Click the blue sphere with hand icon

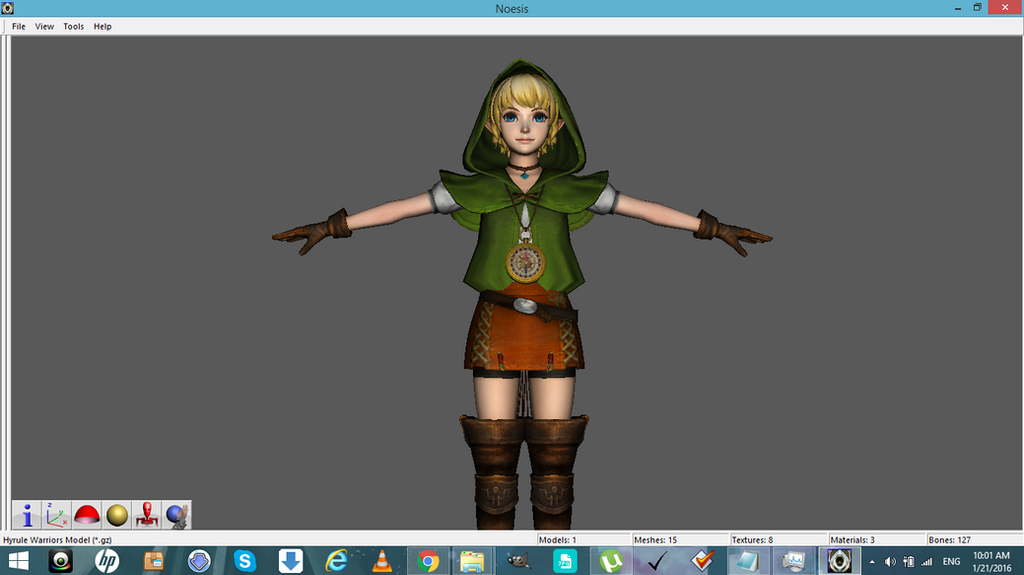(x=177, y=515)
